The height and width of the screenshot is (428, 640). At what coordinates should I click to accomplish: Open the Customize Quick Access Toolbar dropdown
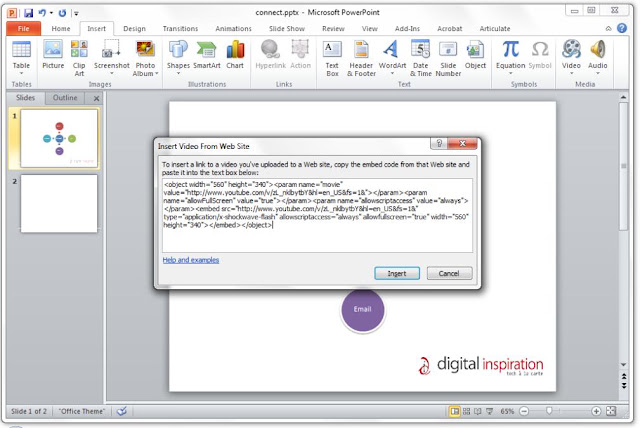point(76,13)
